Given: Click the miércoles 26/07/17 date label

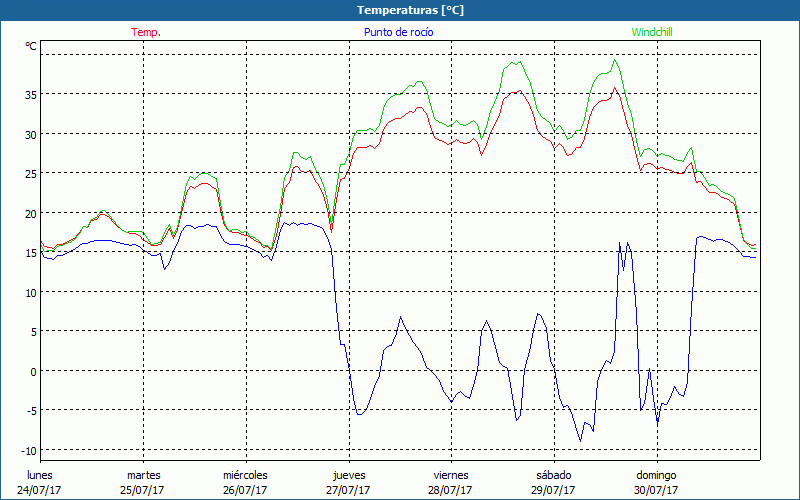Looking at the screenshot, I should (245, 482).
